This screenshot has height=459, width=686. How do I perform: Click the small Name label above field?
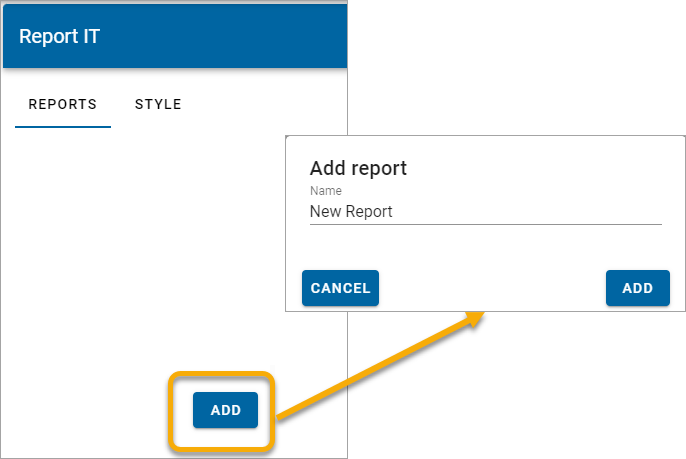pos(325,191)
